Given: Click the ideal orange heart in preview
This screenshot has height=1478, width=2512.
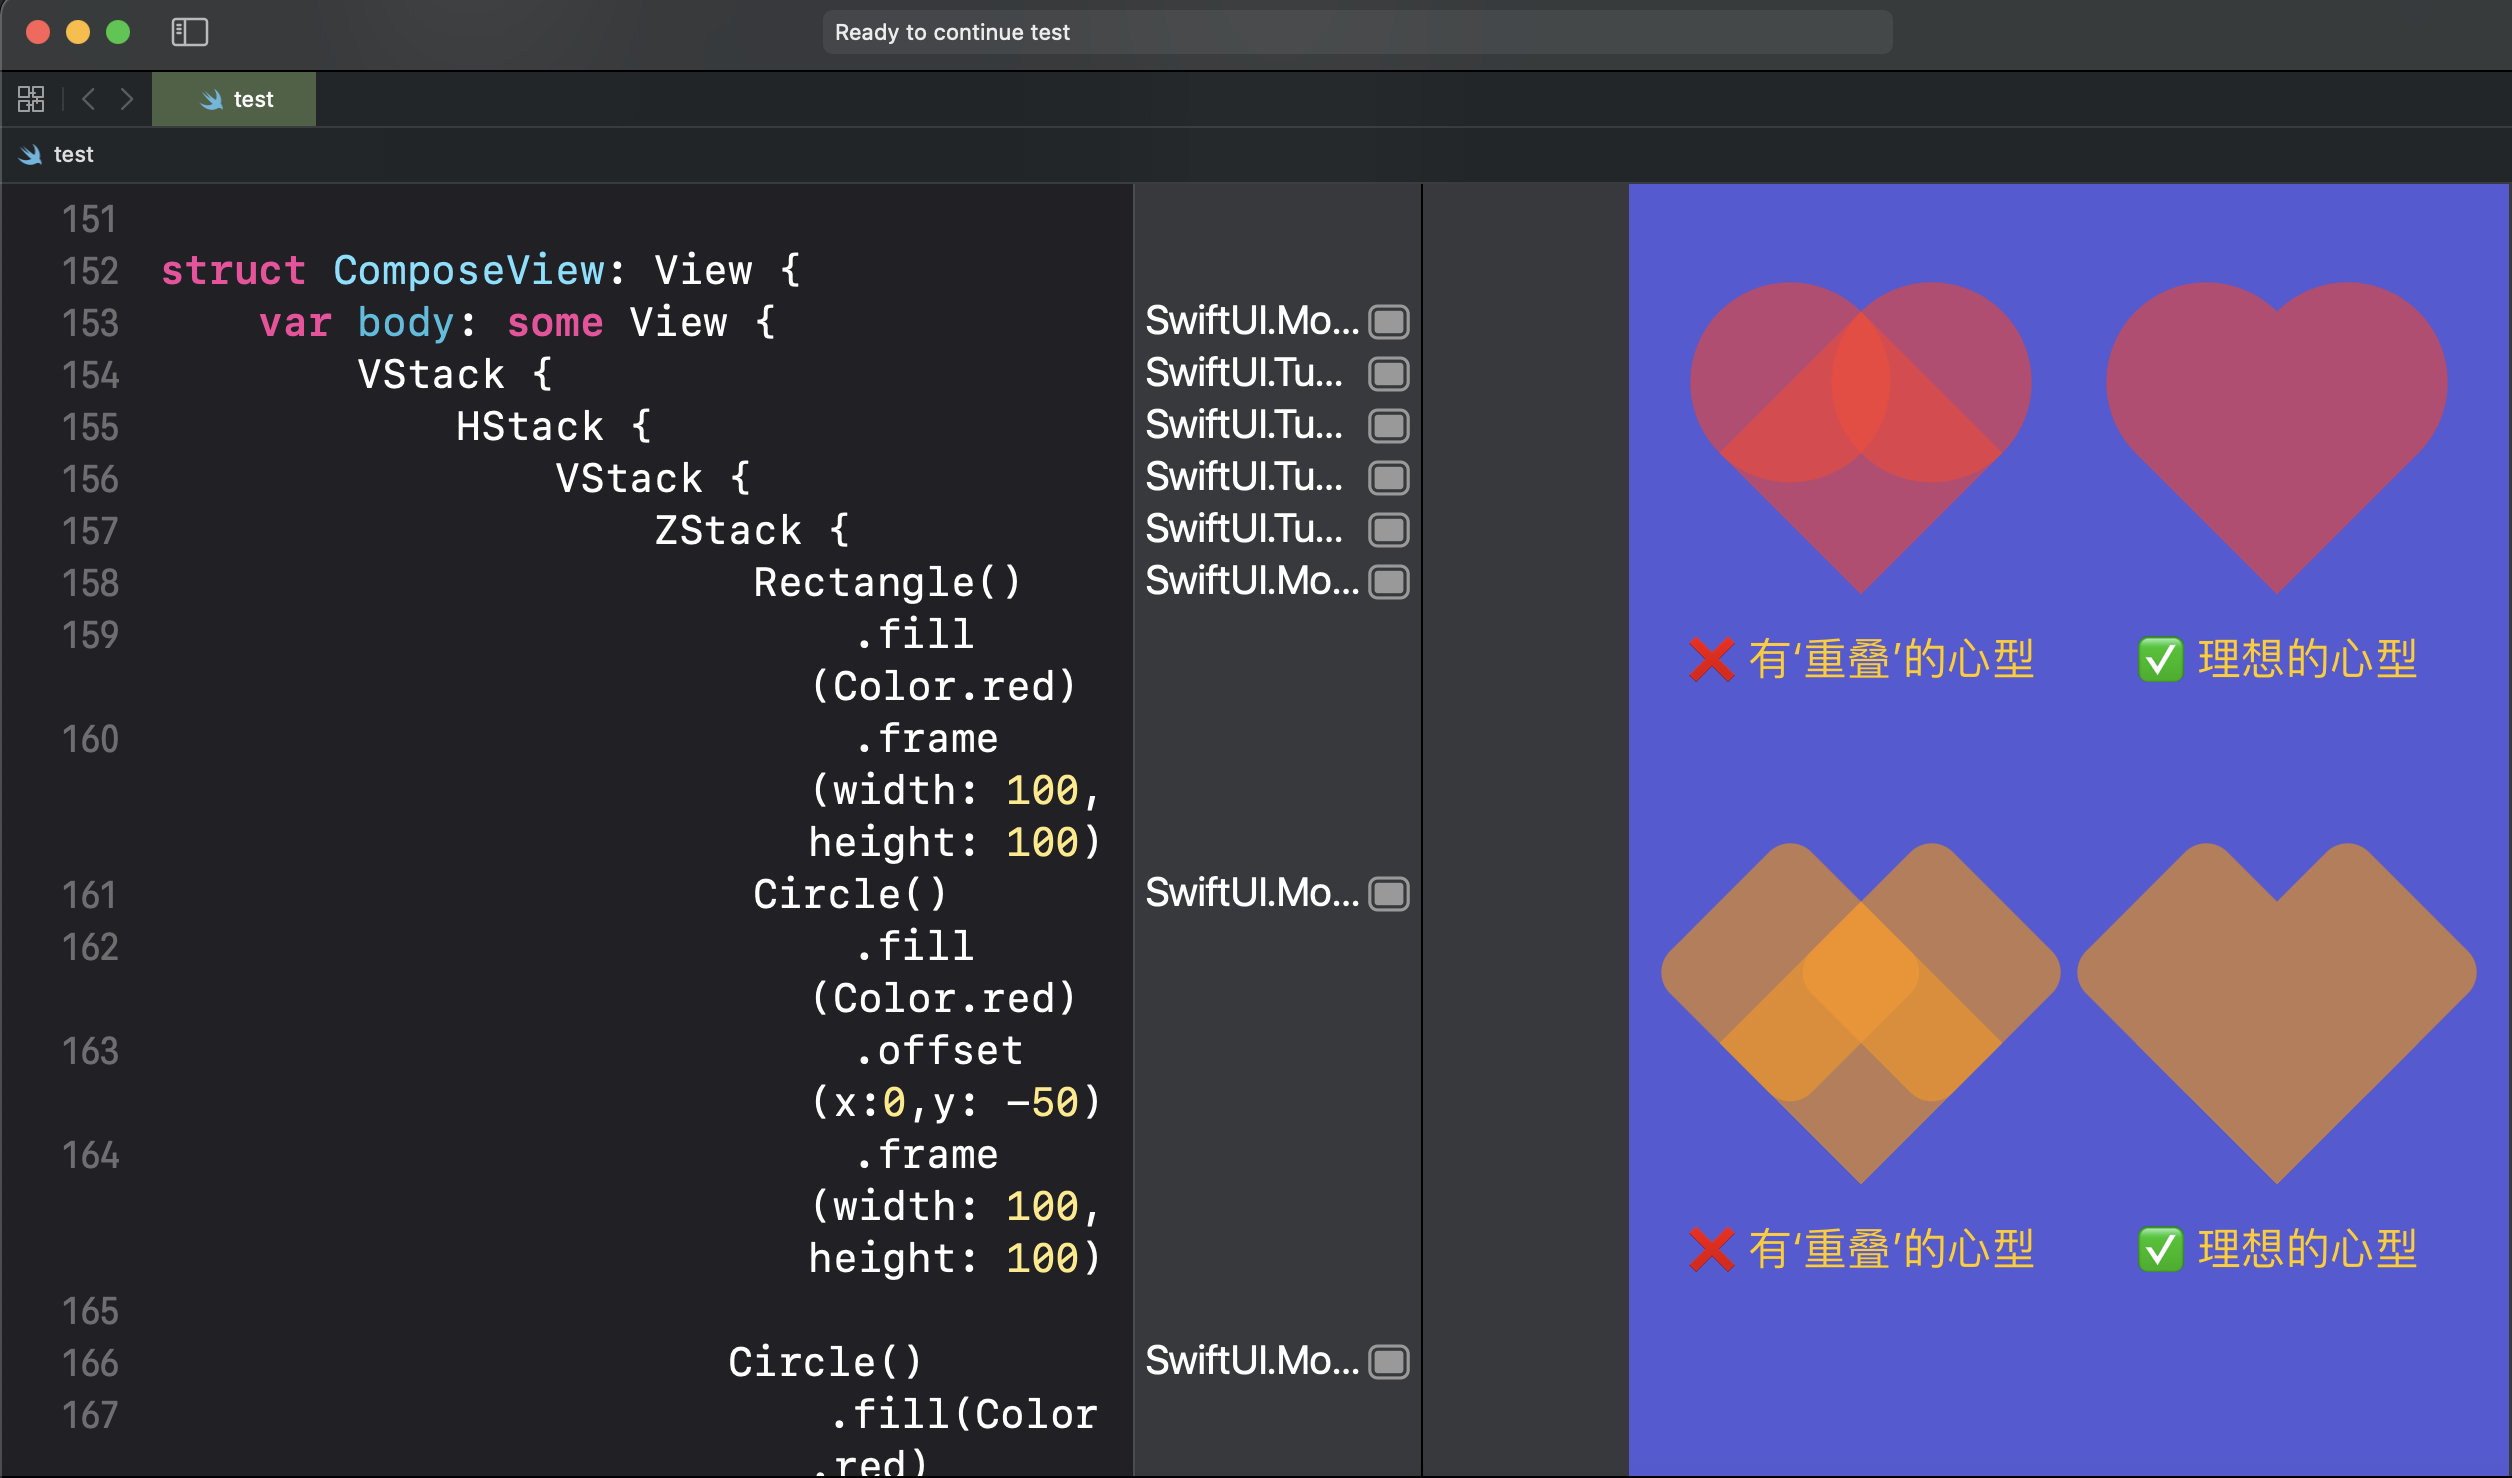Looking at the screenshot, I should 2277,1012.
